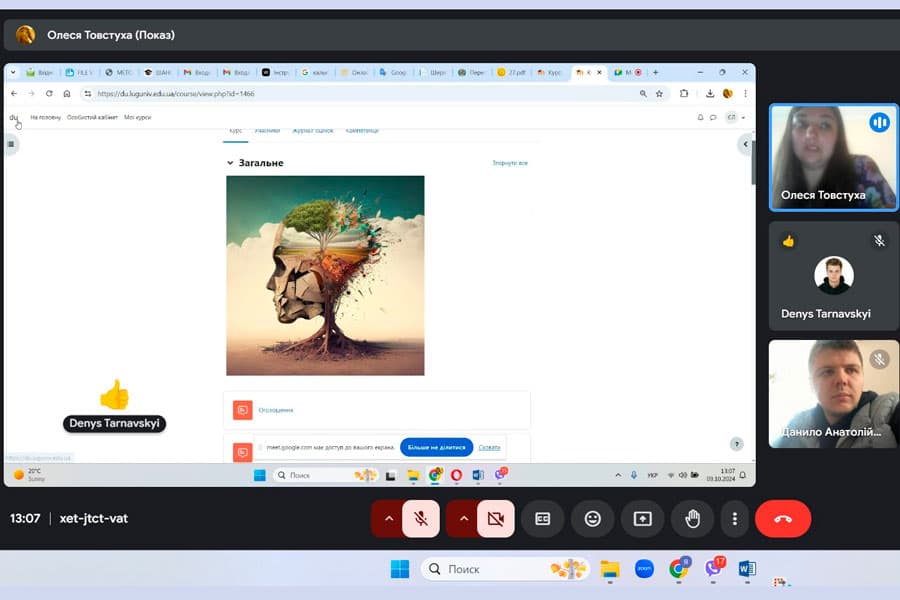The width and height of the screenshot is (900, 600).
Task: Click the present screen icon
Action: coord(642,519)
